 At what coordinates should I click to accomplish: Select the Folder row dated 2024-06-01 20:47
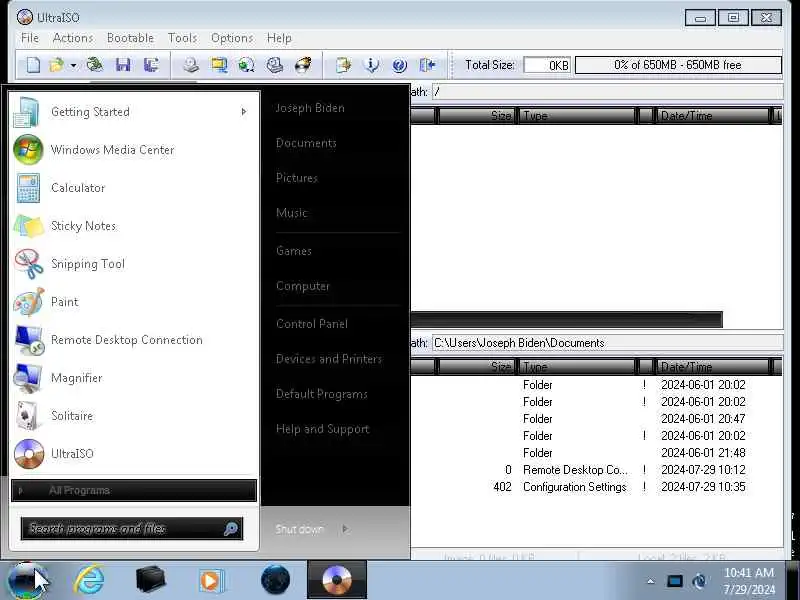pyautogui.click(x=596, y=418)
